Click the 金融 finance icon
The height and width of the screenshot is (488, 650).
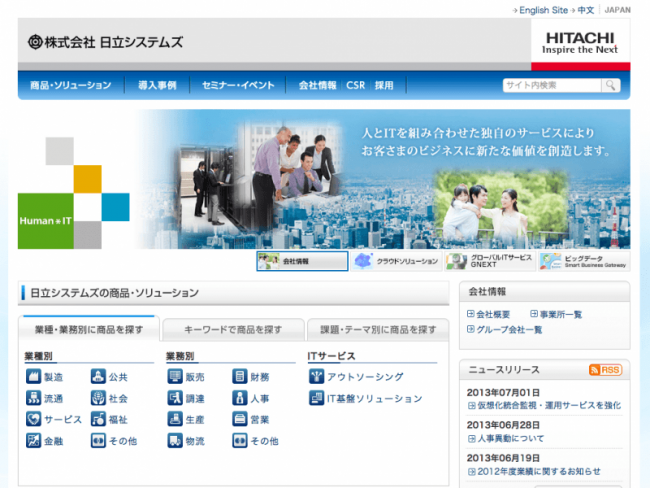[33, 441]
